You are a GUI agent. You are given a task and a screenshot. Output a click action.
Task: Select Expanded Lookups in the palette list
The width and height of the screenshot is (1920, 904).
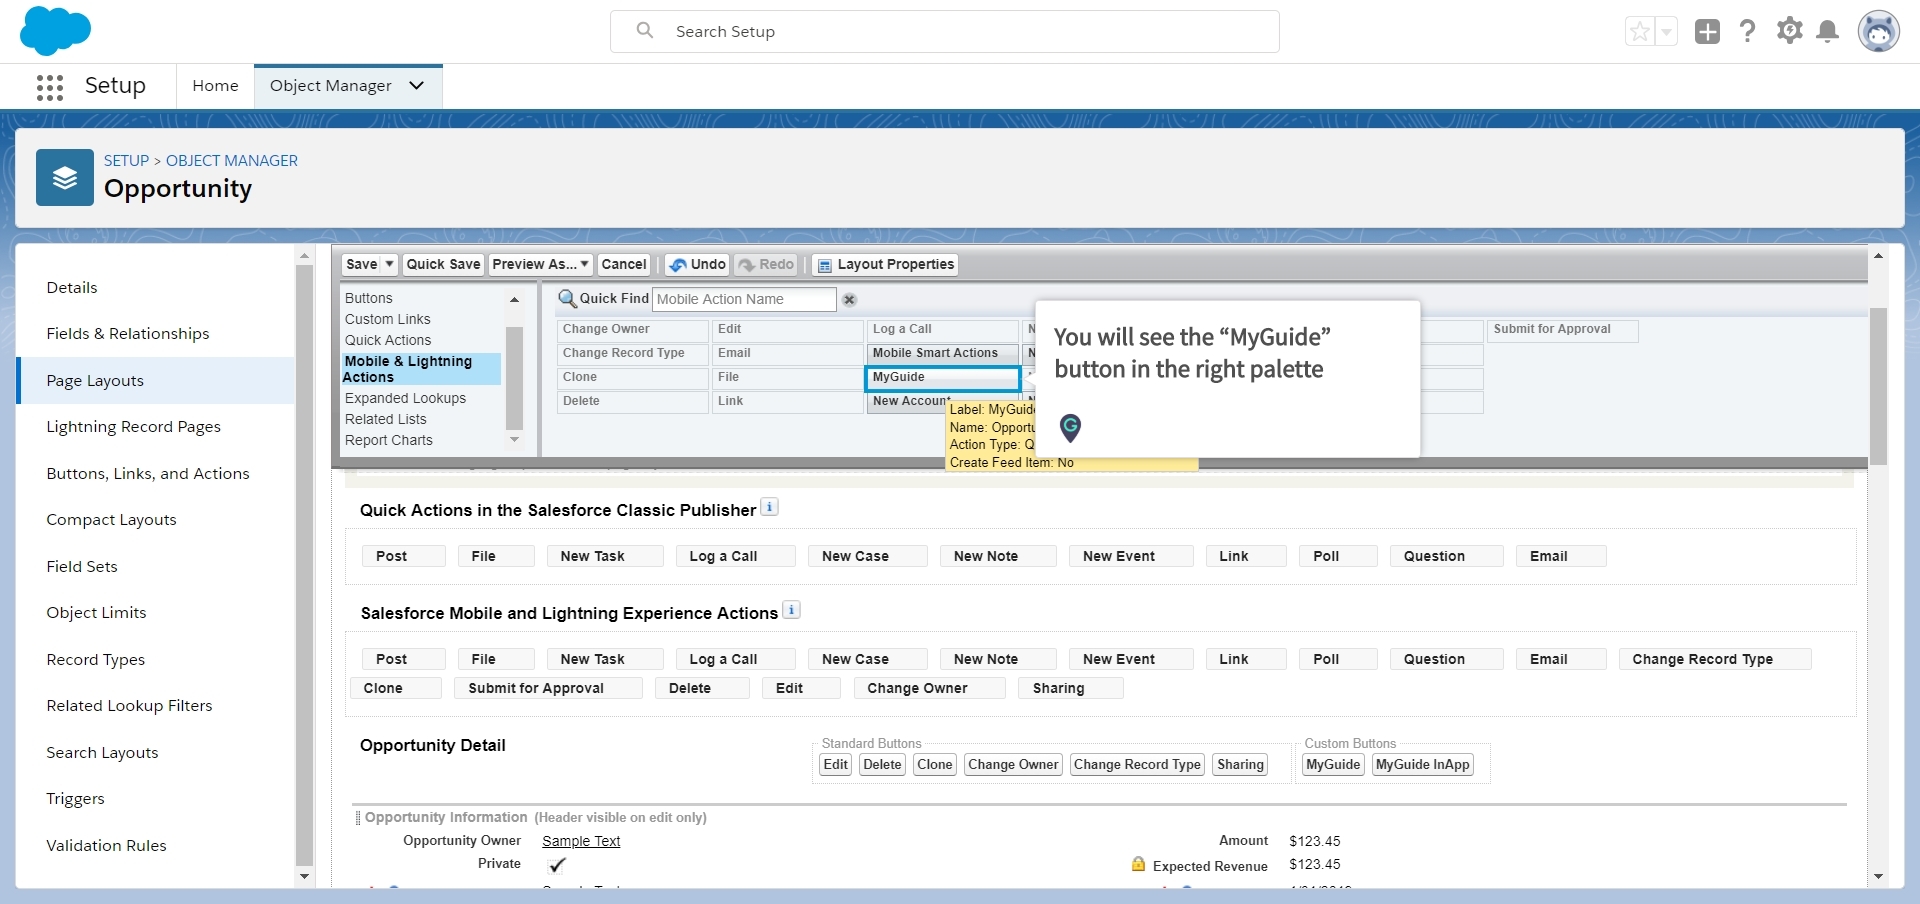(406, 398)
